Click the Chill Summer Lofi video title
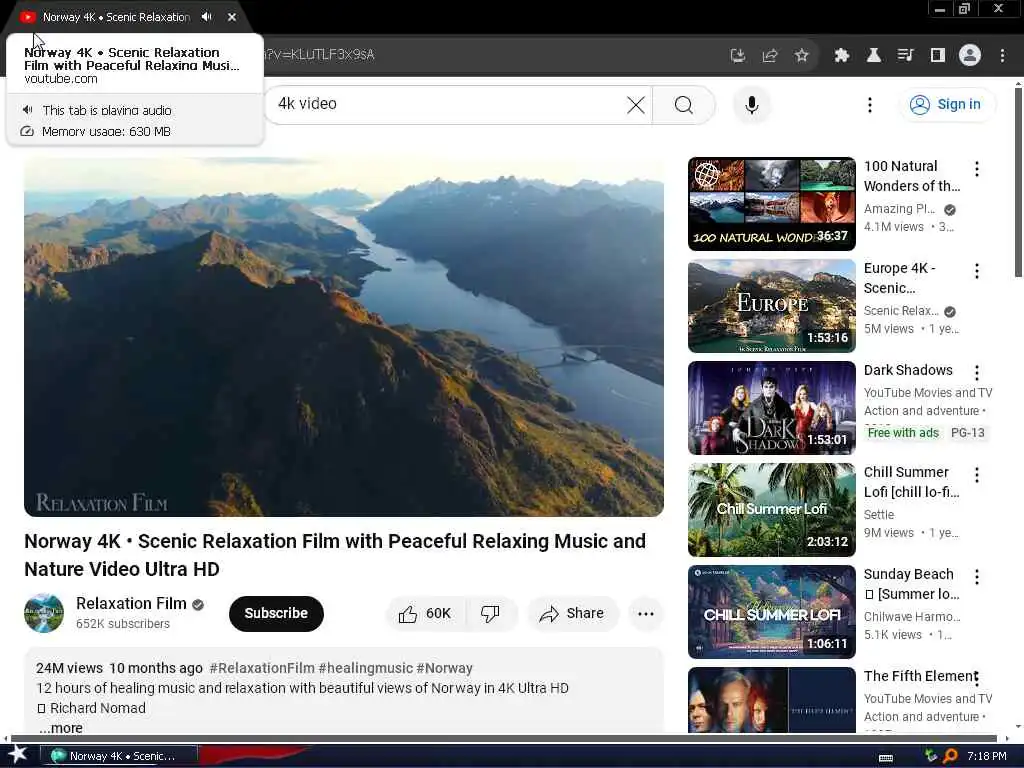 point(912,482)
